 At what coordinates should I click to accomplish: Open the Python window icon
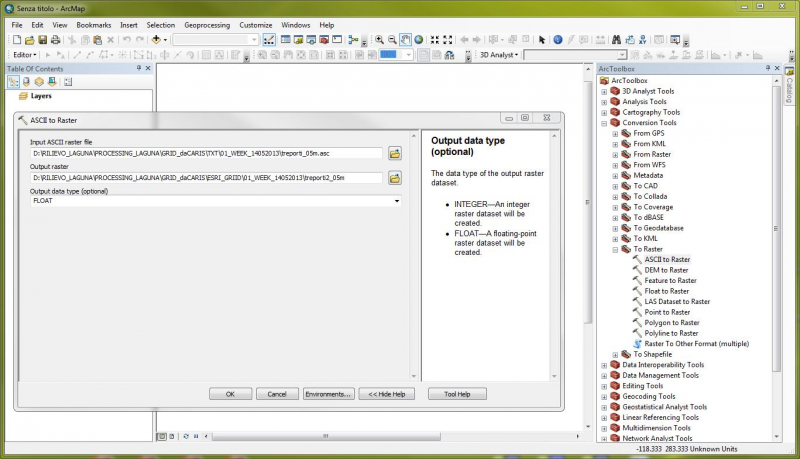(x=337, y=40)
